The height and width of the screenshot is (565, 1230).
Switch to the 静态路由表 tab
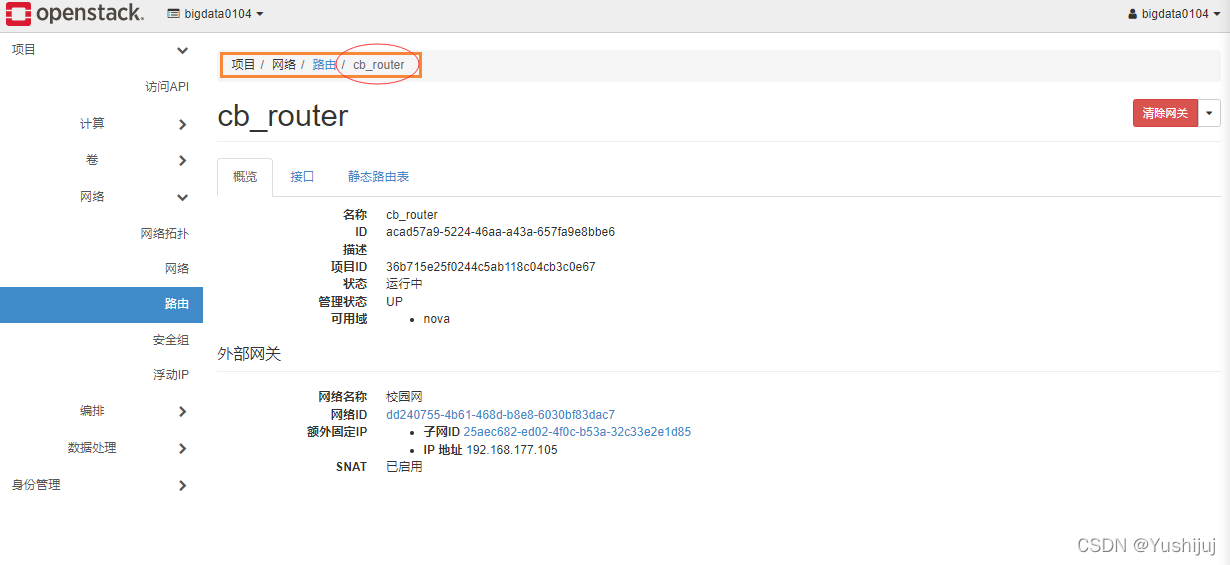378,177
